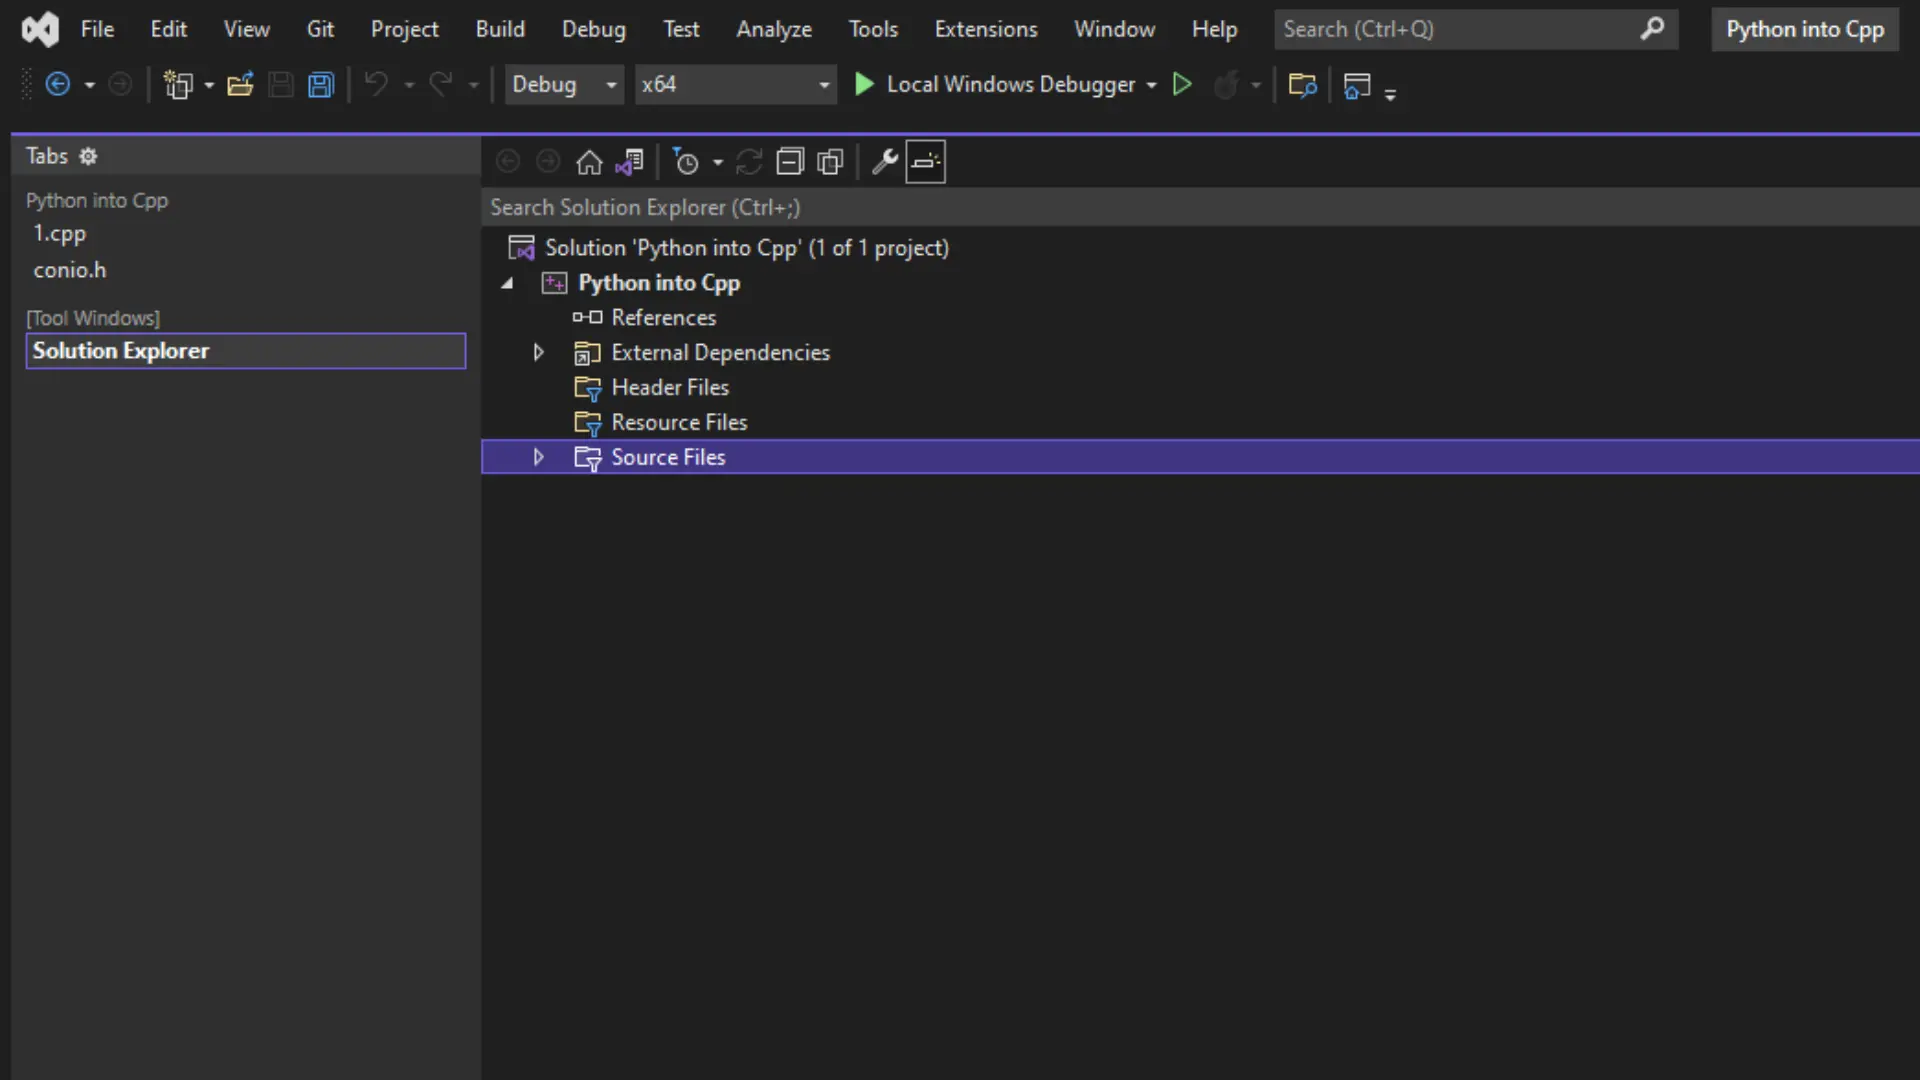Click the Redo arrow icon
Viewport: 1920px width, 1080px height.
tap(441, 85)
